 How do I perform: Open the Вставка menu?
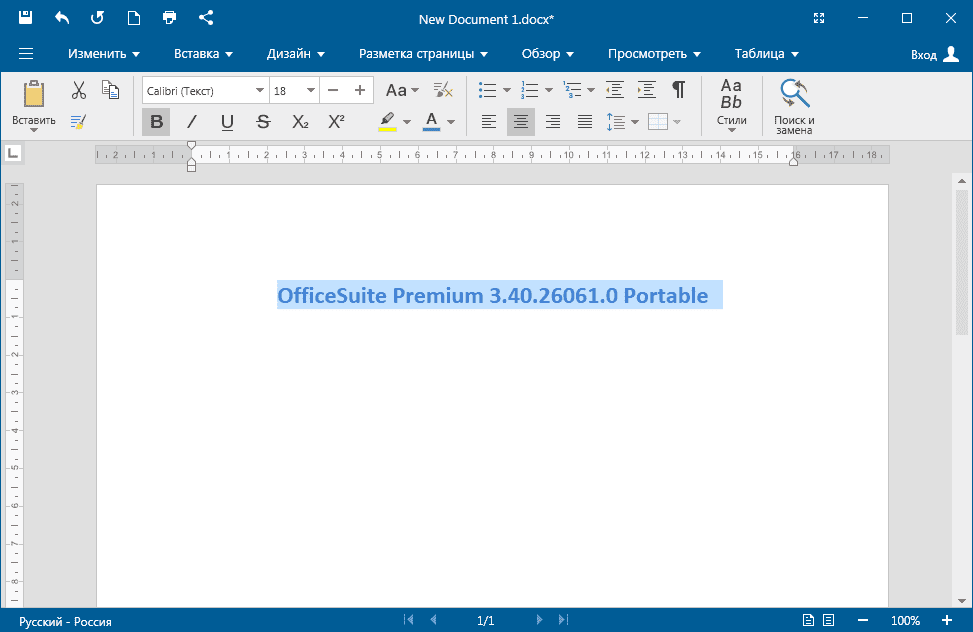203,54
